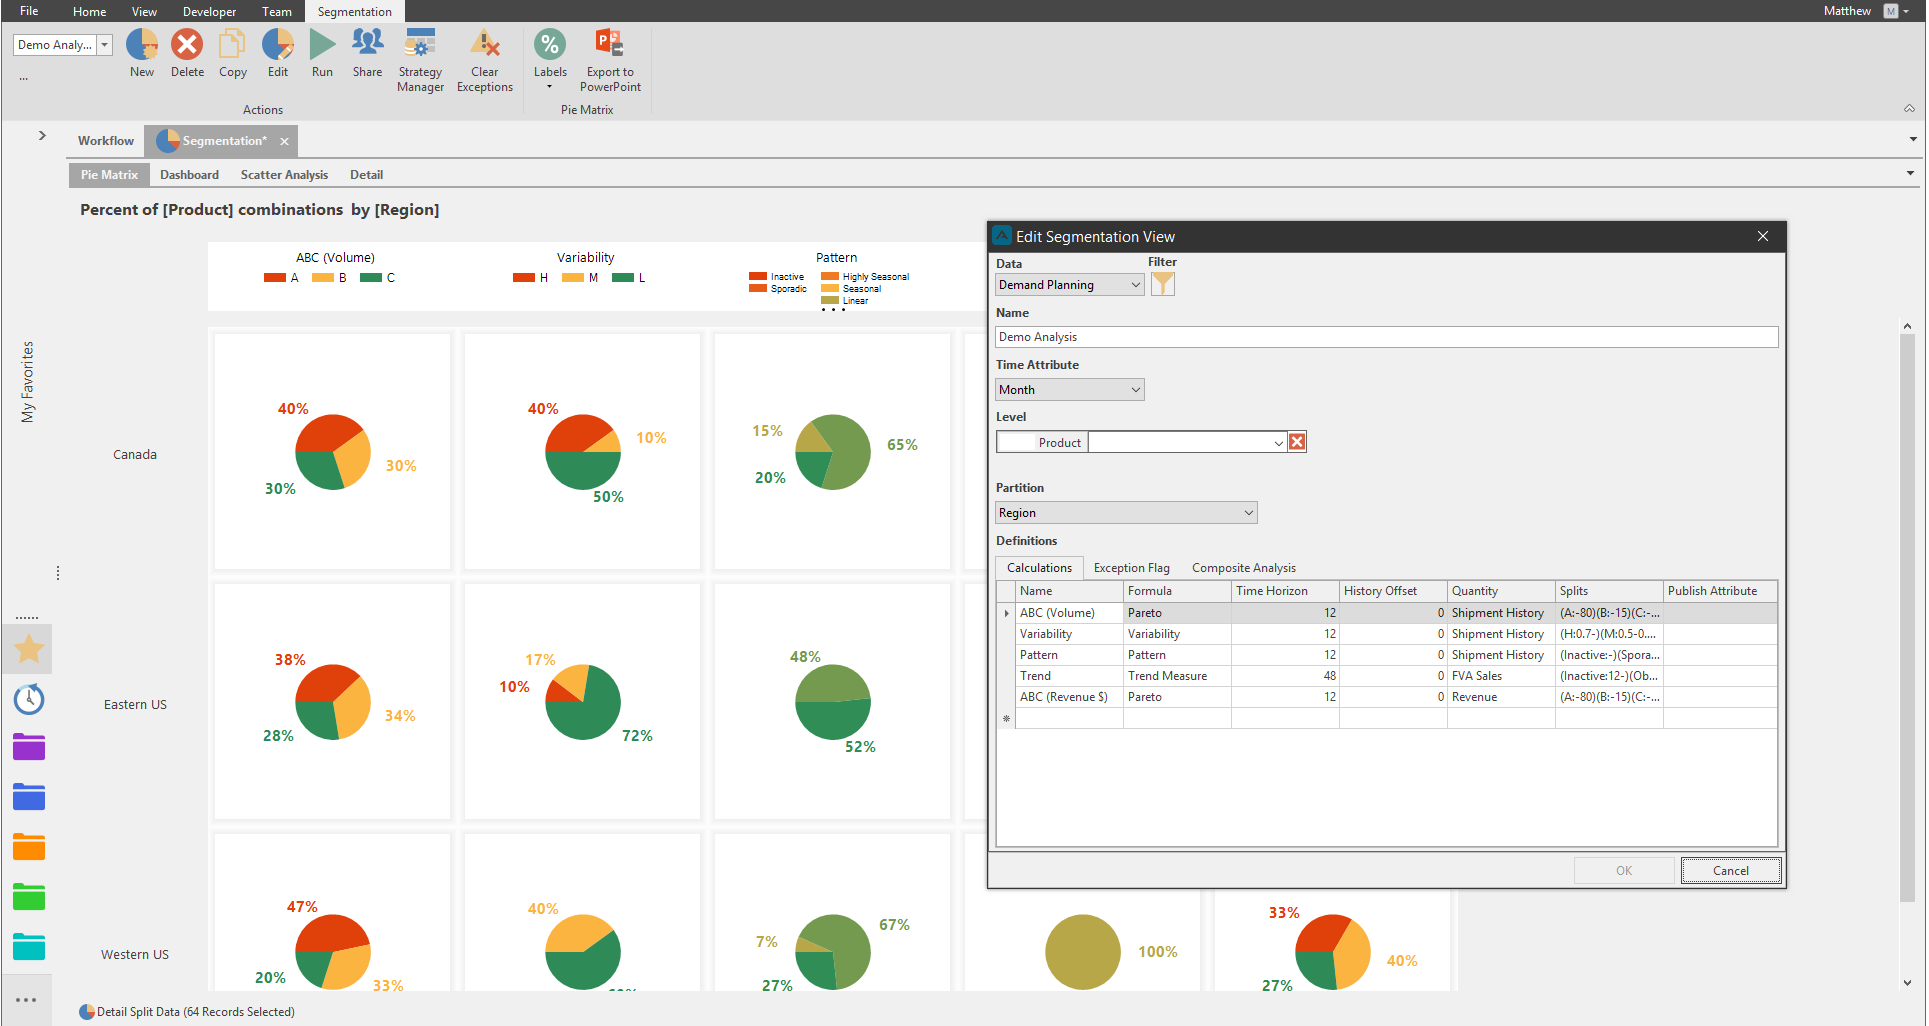Expand the Month time attribute dropdown
The width and height of the screenshot is (1929, 1026).
click(1069, 390)
